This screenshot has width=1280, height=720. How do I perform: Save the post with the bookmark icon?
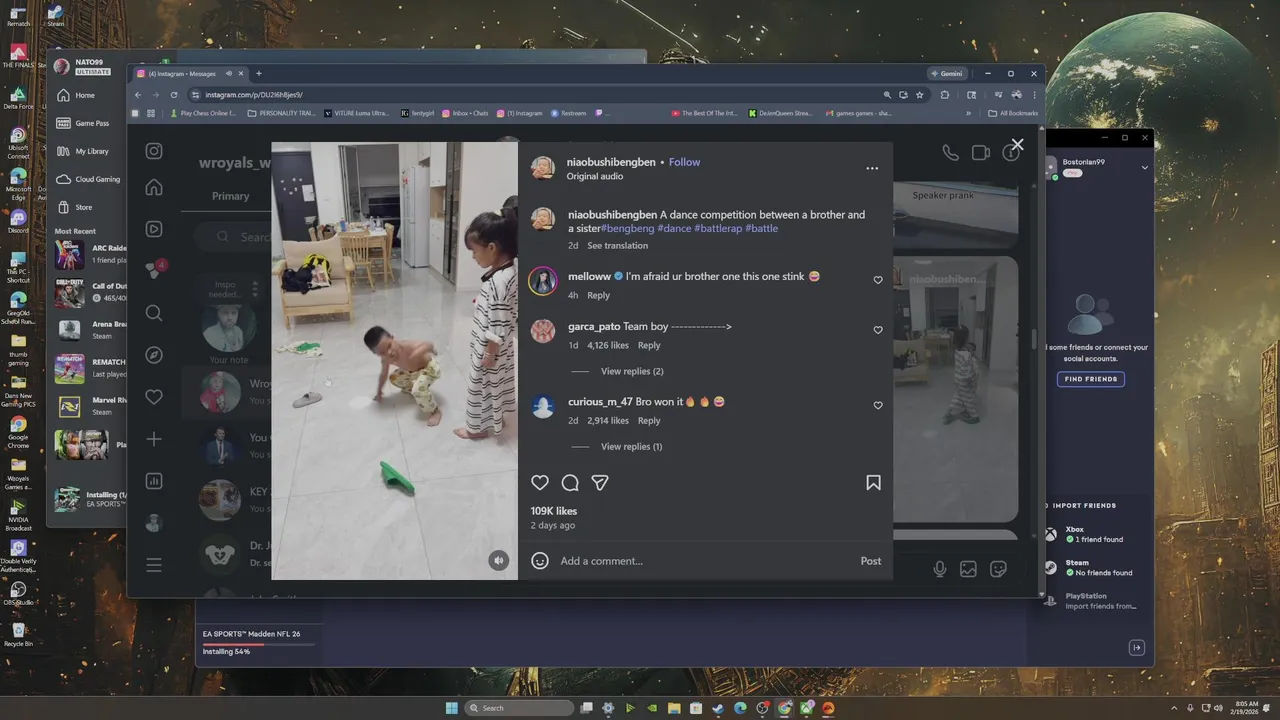[873, 483]
